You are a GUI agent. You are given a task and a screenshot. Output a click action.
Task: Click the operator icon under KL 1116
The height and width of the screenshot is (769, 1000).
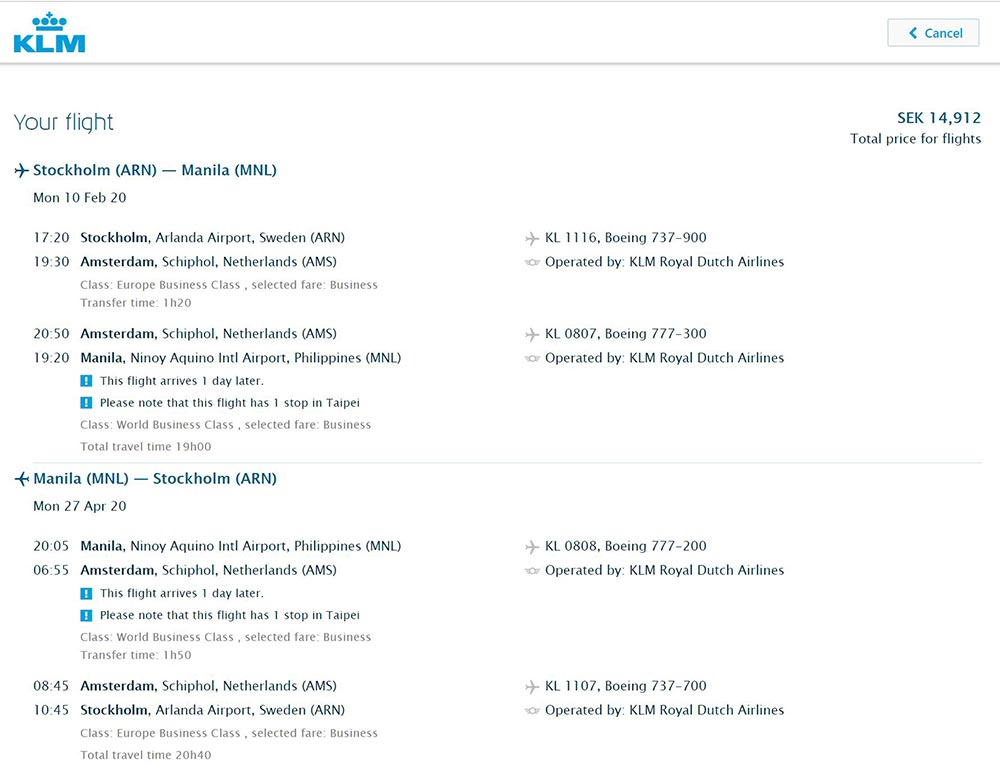click(532, 262)
